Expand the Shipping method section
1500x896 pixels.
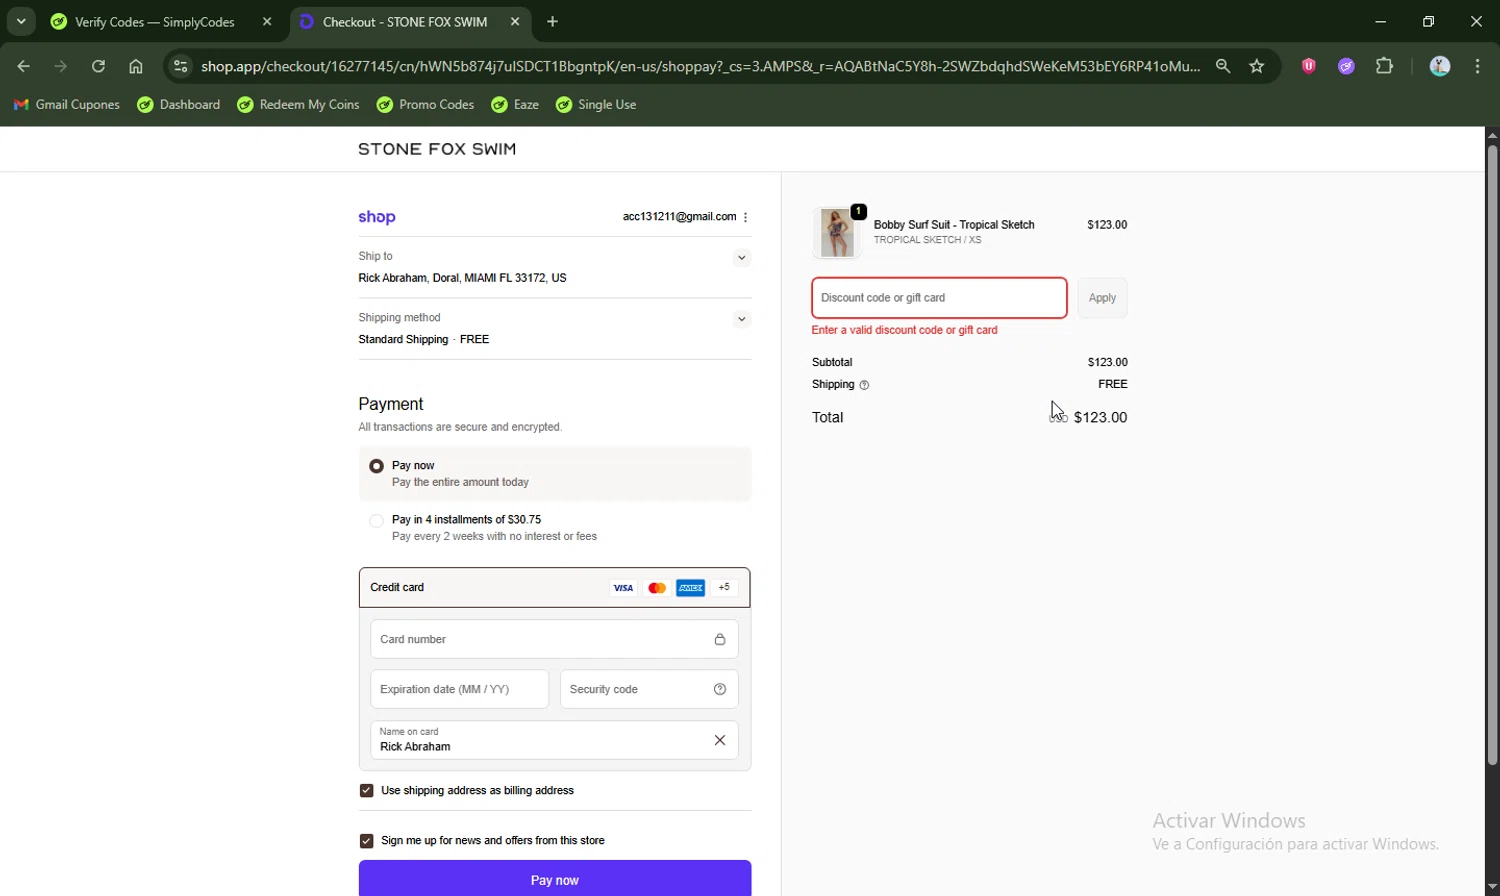pyautogui.click(x=741, y=319)
